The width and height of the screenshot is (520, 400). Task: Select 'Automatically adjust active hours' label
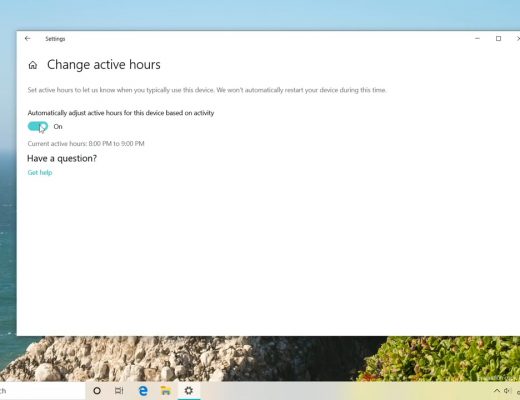(x=121, y=113)
